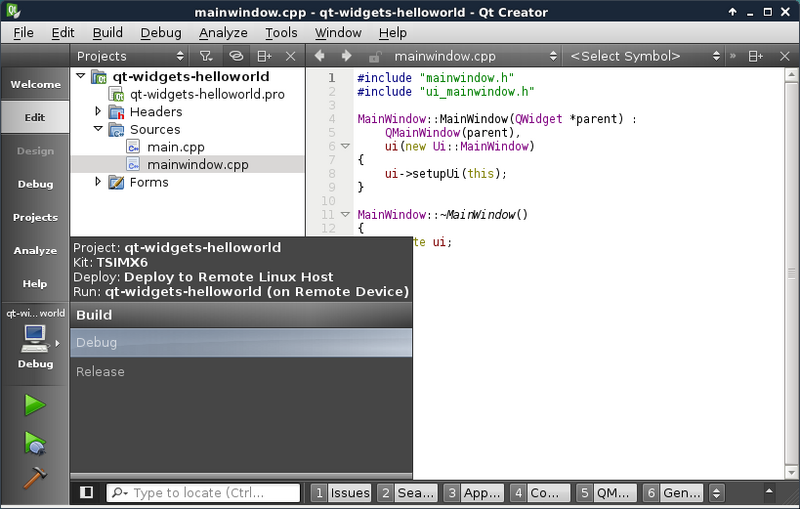The image size is (800, 509).
Task: Open the Issues output pane
Action: tap(341, 493)
